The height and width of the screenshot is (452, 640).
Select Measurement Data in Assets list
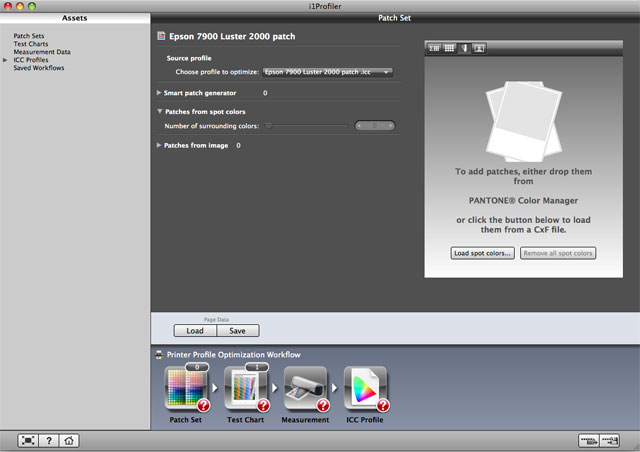click(42, 52)
